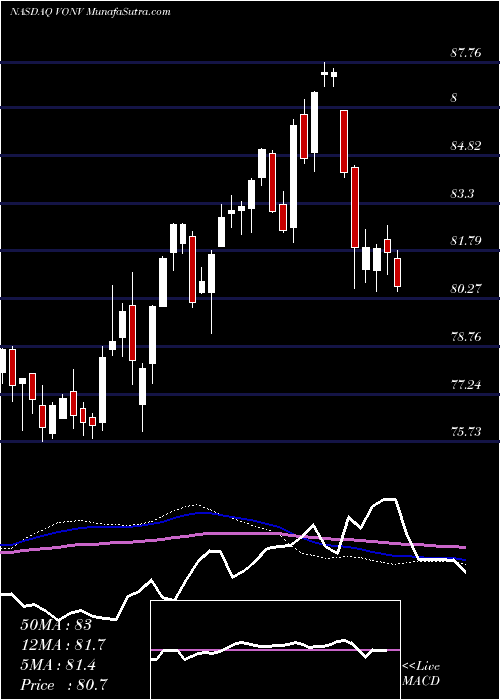Screen dimensions: 500x700
Task: Click the 81.79 price level label
Action: (466, 241)
